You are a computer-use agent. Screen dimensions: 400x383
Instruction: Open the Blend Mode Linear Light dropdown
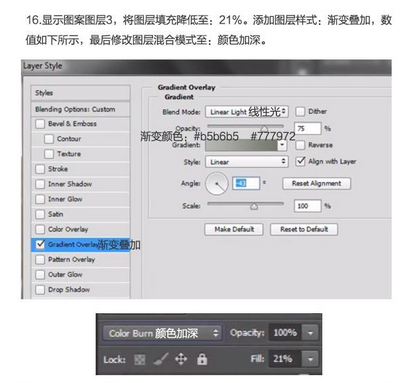[247, 112]
